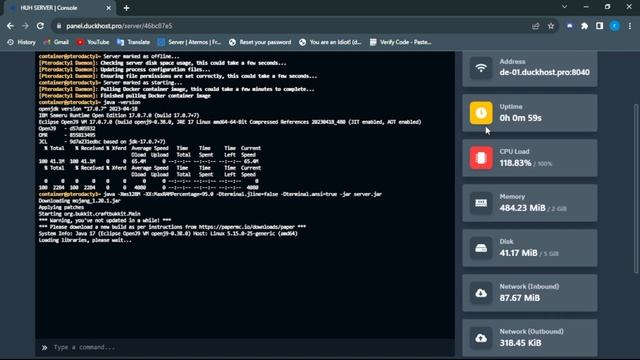640x360 pixels.
Task: Click the Address wifi icon
Action: 481,68
